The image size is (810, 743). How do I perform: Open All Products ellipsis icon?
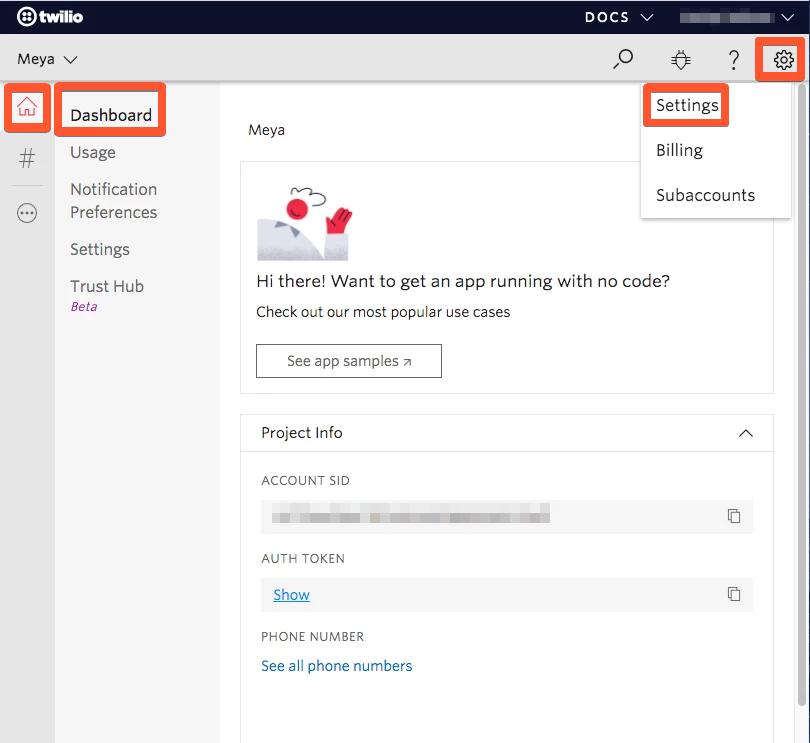click(27, 212)
